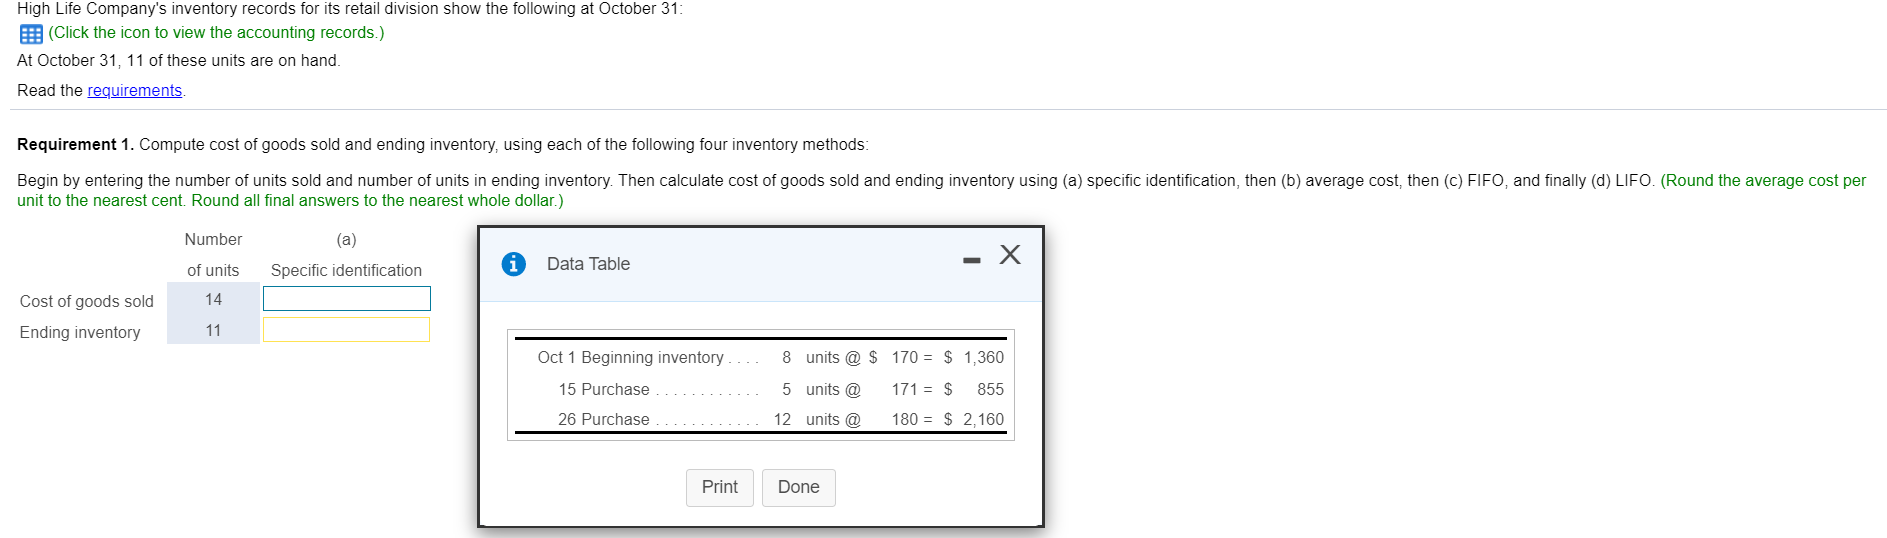Click the unit price 171 in data table
This screenshot has height=538, width=1887.
905,390
